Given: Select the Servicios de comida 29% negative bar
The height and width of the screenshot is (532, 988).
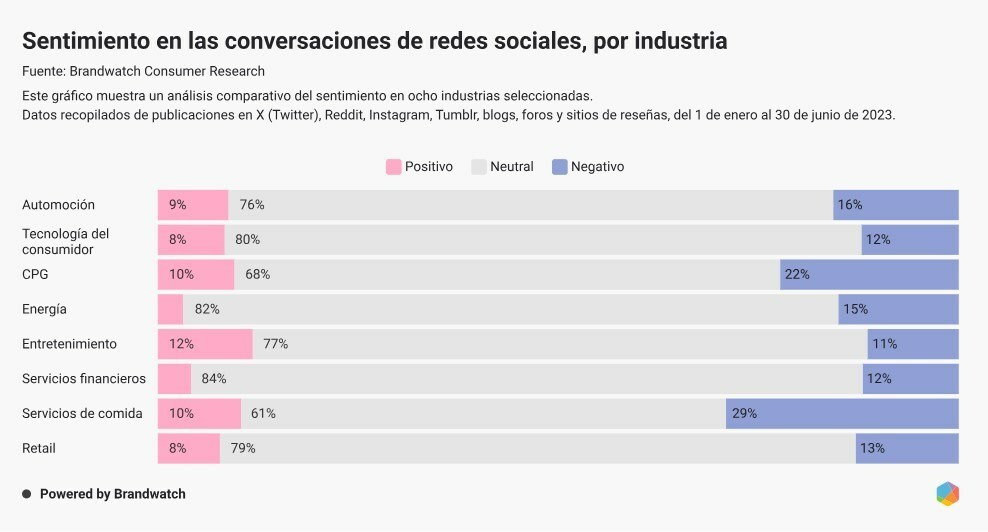Looking at the screenshot, I should pyautogui.click(x=842, y=414).
